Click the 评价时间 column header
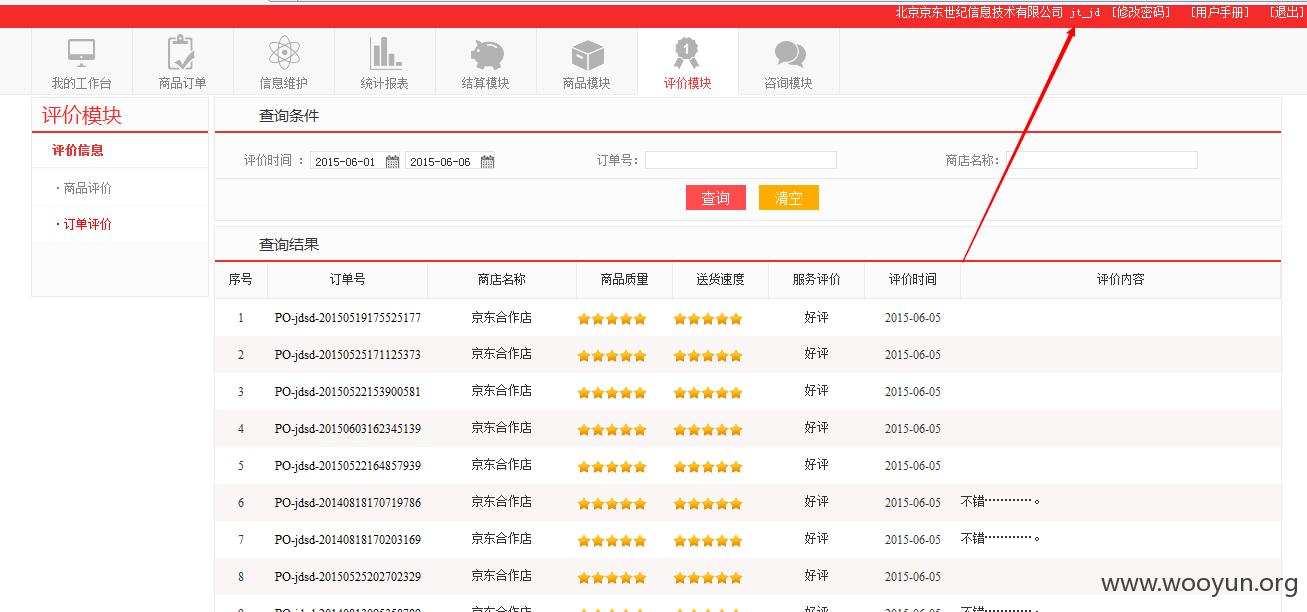This screenshot has width=1307, height=612. click(x=913, y=280)
